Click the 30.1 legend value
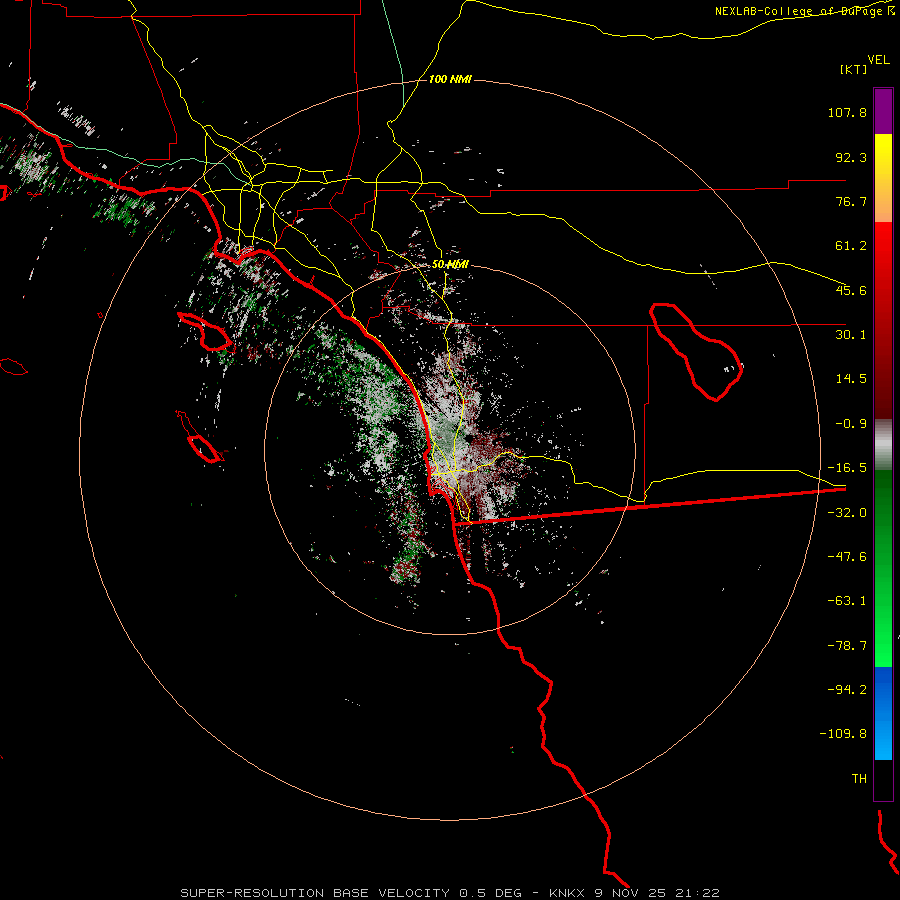Image resolution: width=900 pixels, height=900 pixels. (x=851, y=335)
